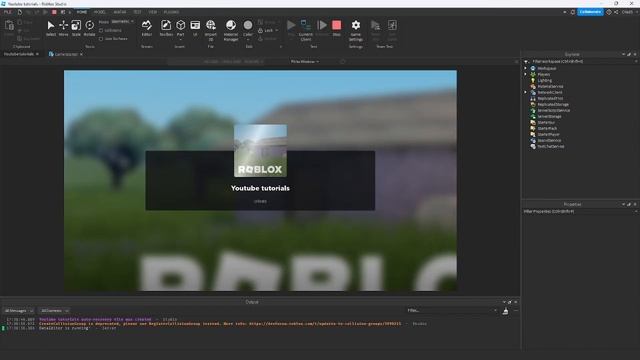This screenshot has height=360, width=640.
Task: Expand the Workspace tree node
Action: (526, 68)
